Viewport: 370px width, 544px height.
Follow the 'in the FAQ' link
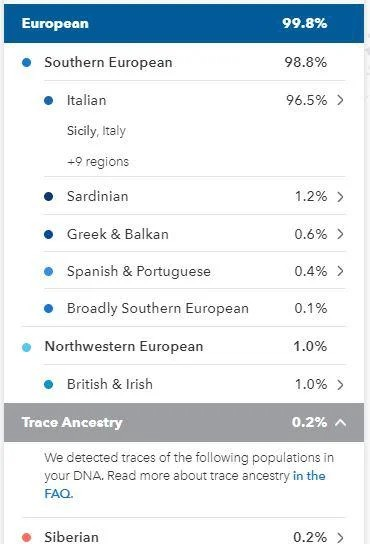pyautogui.click(x=185, y=484)
